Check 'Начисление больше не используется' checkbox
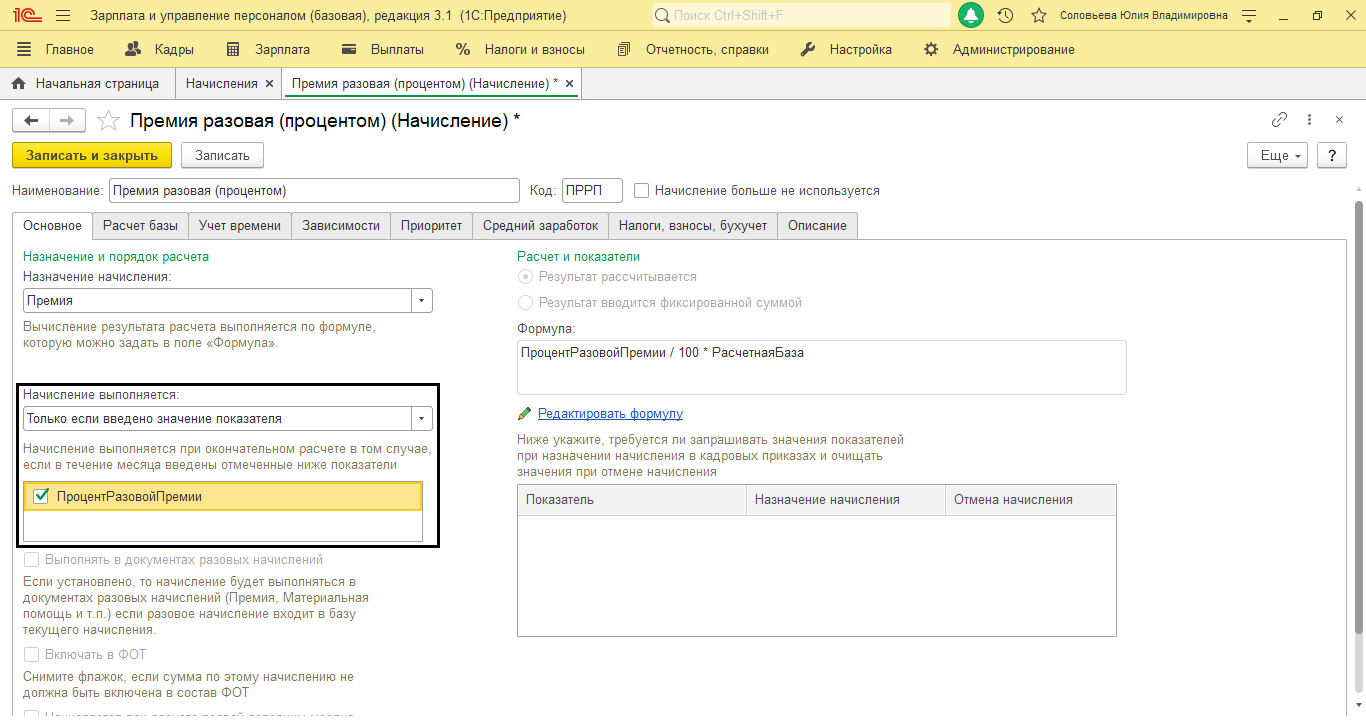The width and height of the screenshot is (1366, 728). [x=642, y=190]
